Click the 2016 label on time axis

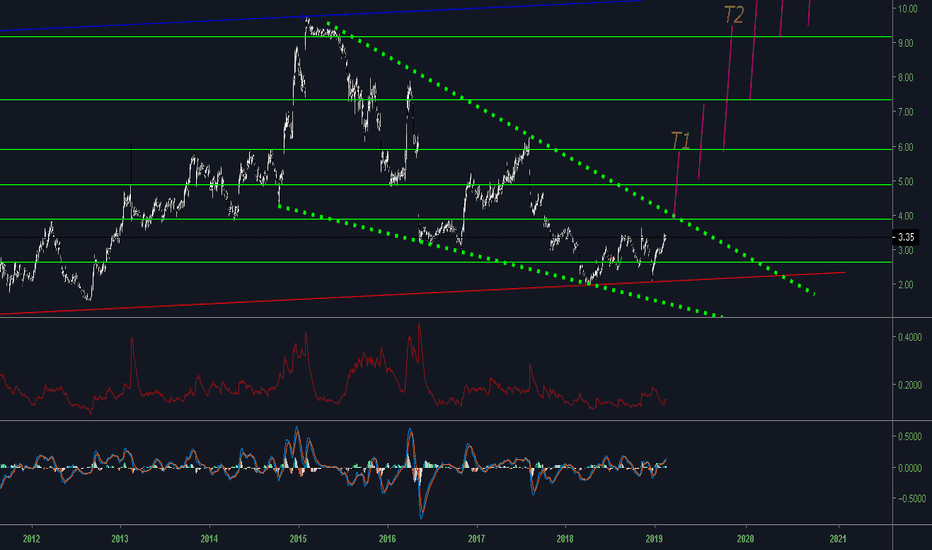(388, 539)
